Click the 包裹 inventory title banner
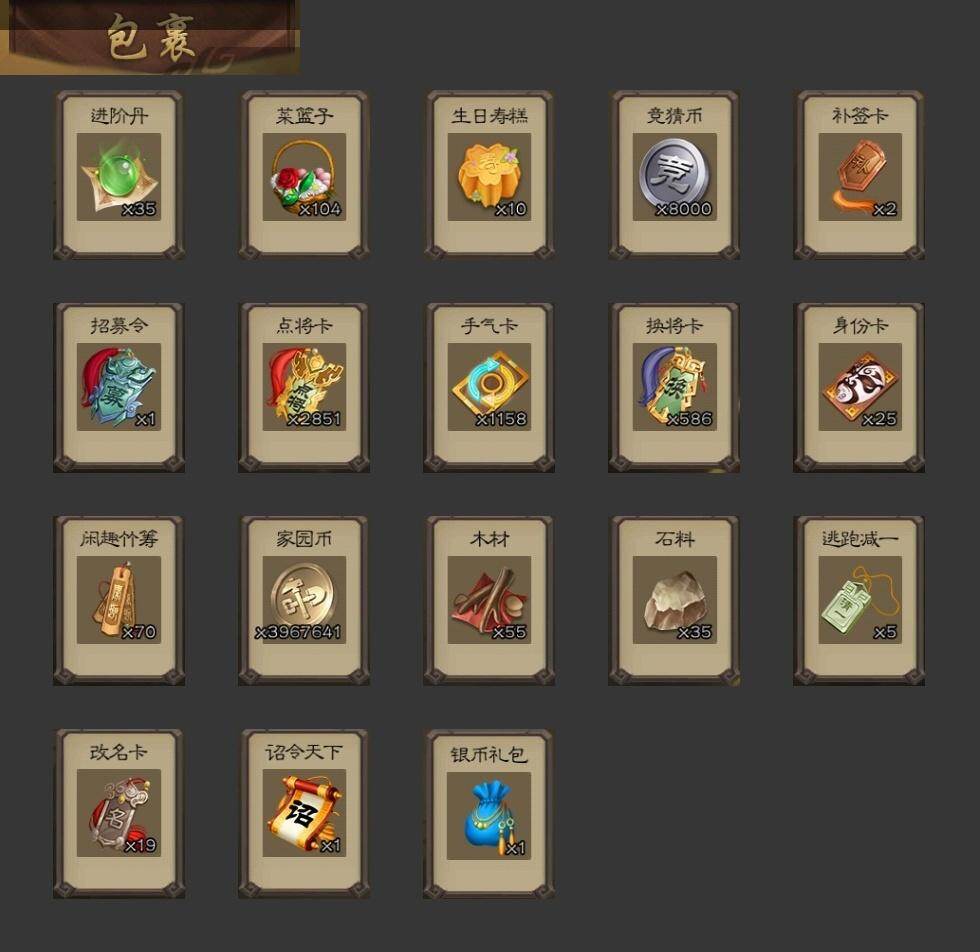The width and height of the screenshot is (980, 952). (150, 38)
